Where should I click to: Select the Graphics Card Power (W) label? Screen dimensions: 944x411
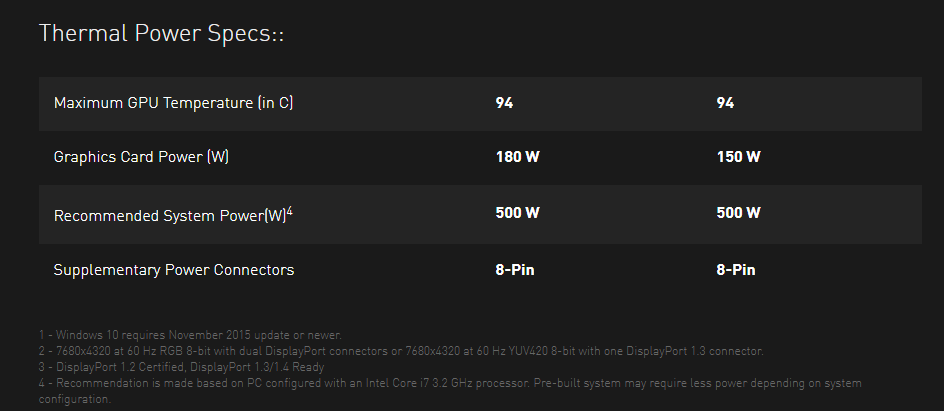[x=141, y=157]
